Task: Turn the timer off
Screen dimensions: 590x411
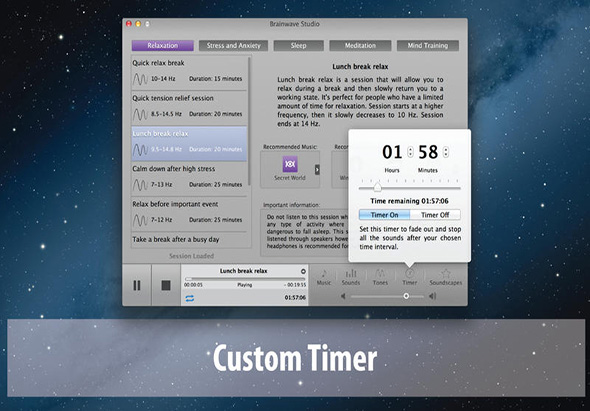Action: coord(435,215)
